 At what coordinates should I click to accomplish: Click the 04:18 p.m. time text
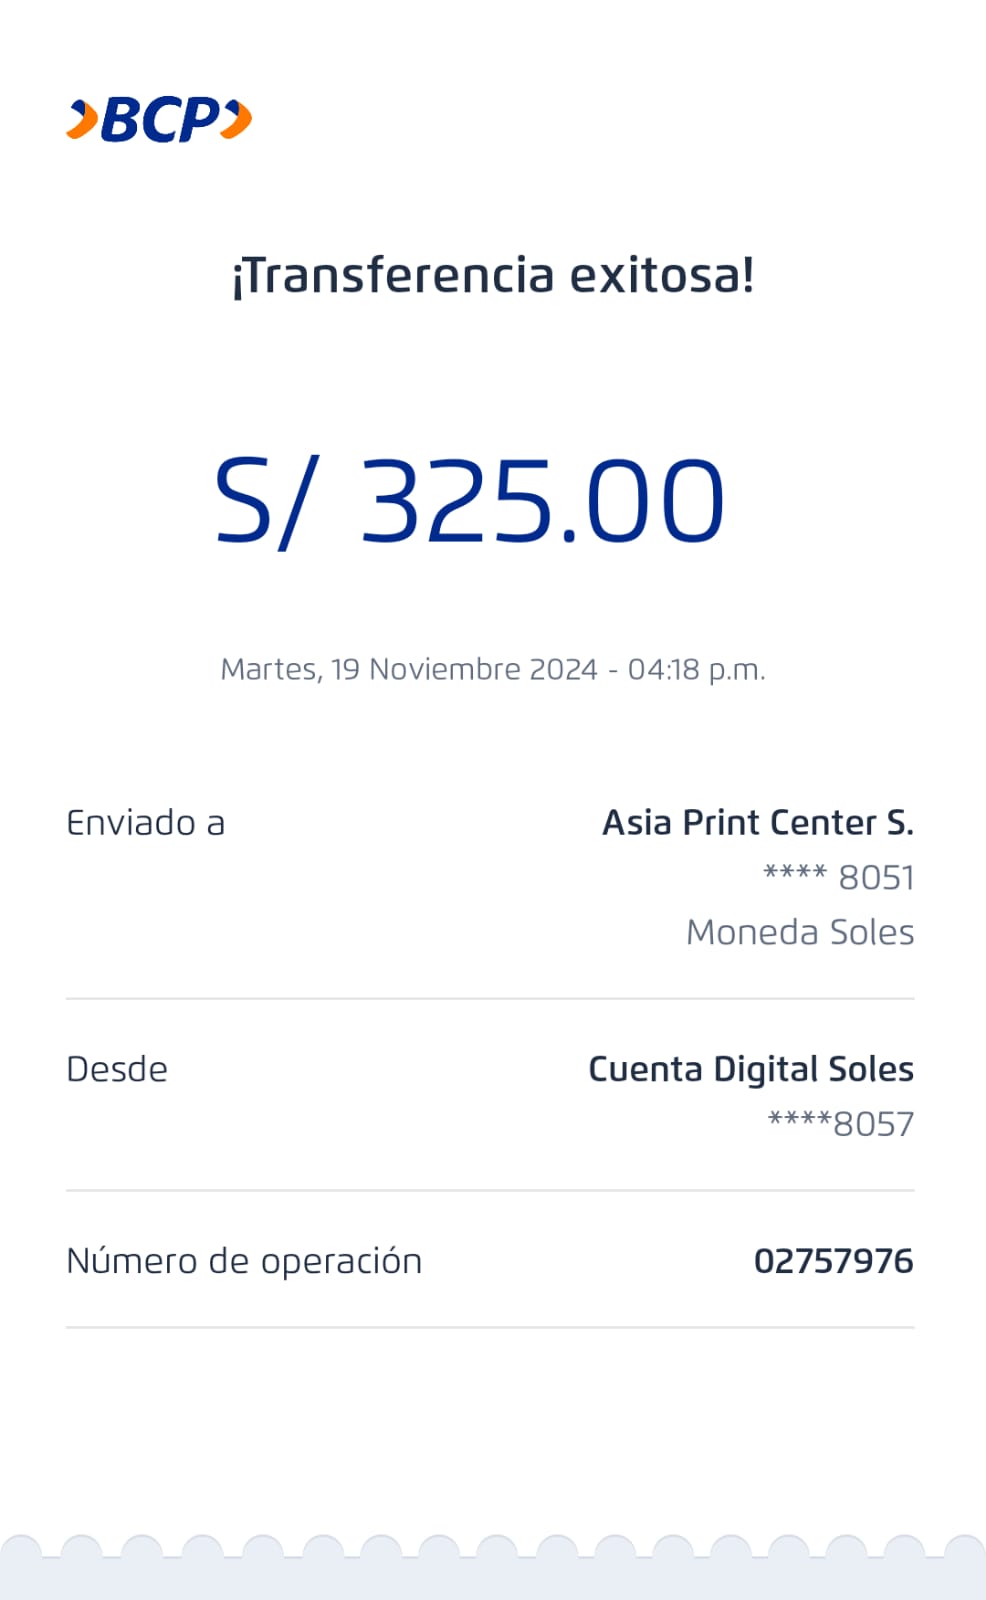[696, 669]
